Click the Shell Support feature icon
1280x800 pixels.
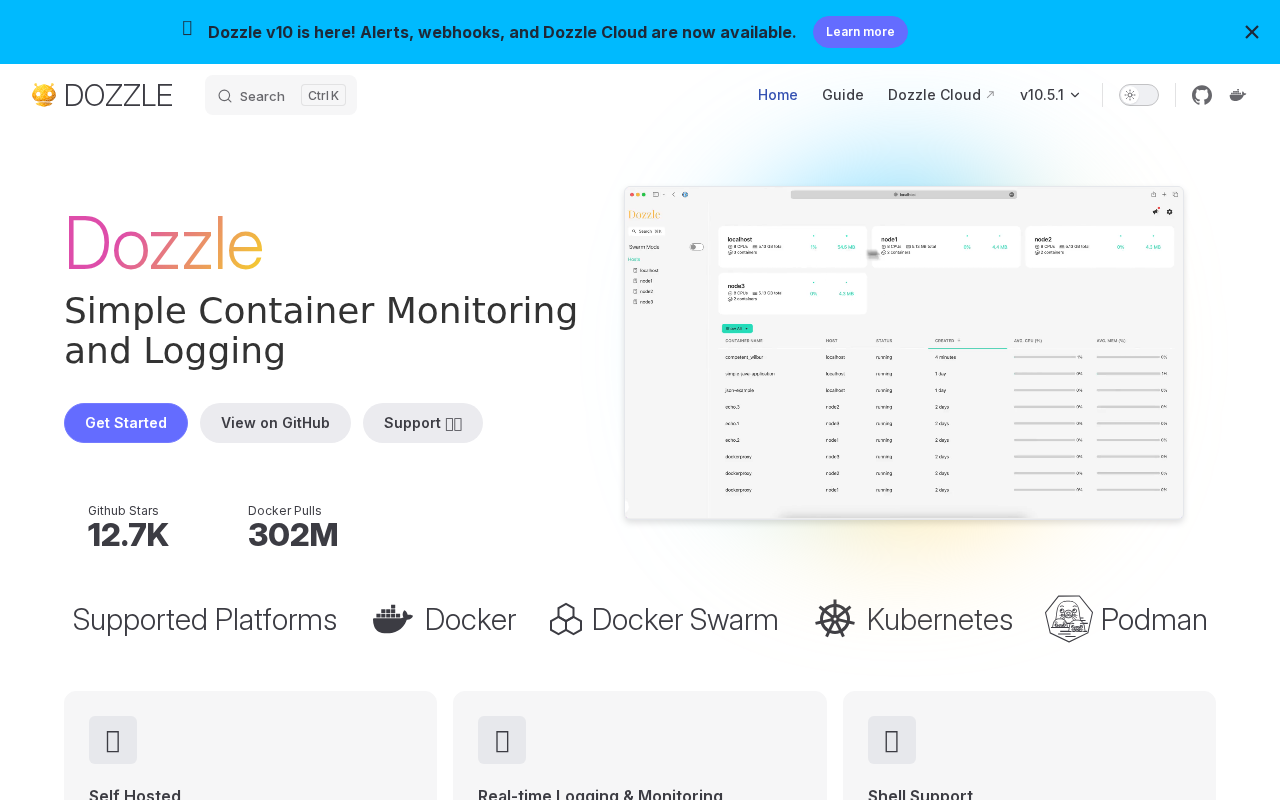pyautogui.click(x=892, y=740)
